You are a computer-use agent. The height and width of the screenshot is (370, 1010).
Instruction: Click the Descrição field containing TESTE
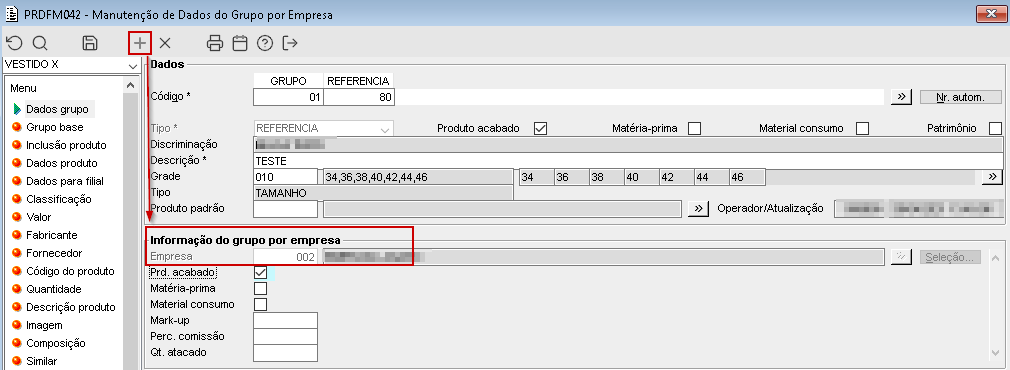tap(628, 161)
